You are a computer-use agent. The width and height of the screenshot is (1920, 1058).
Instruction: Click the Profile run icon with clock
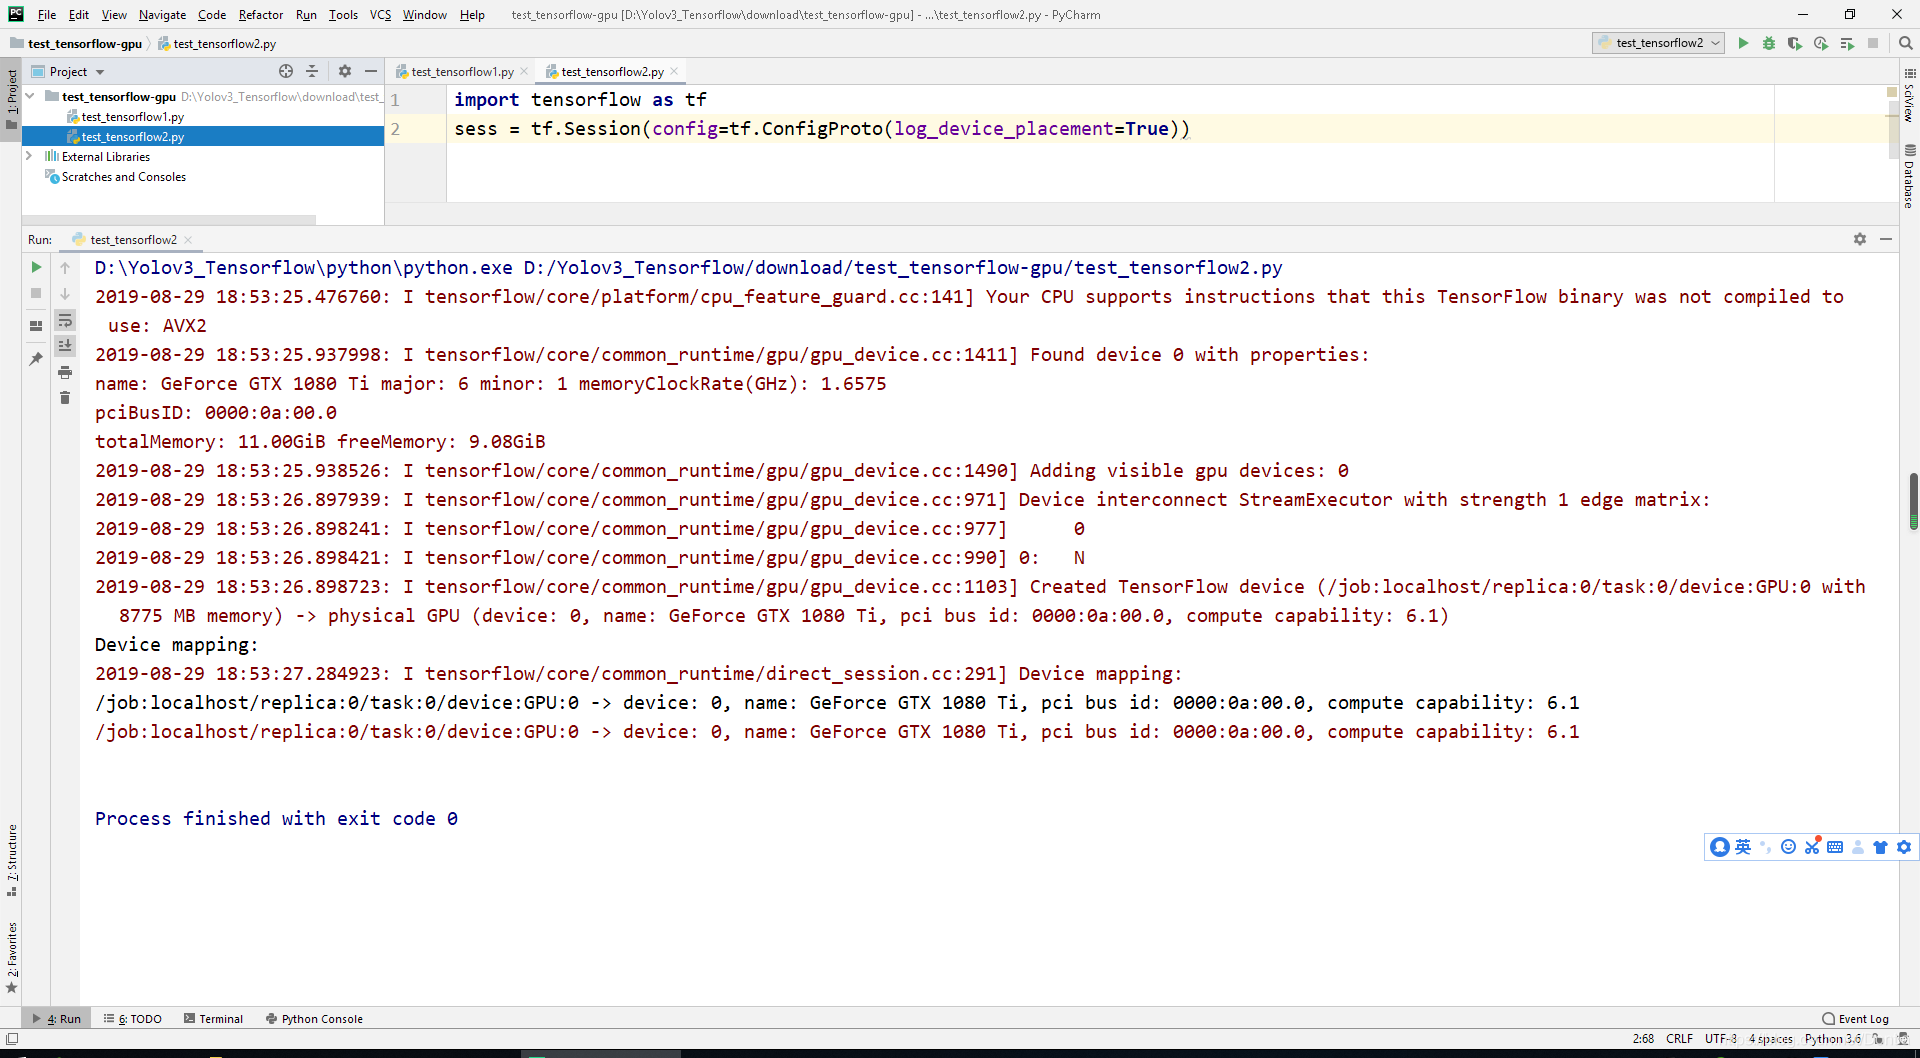point(1821,43)
